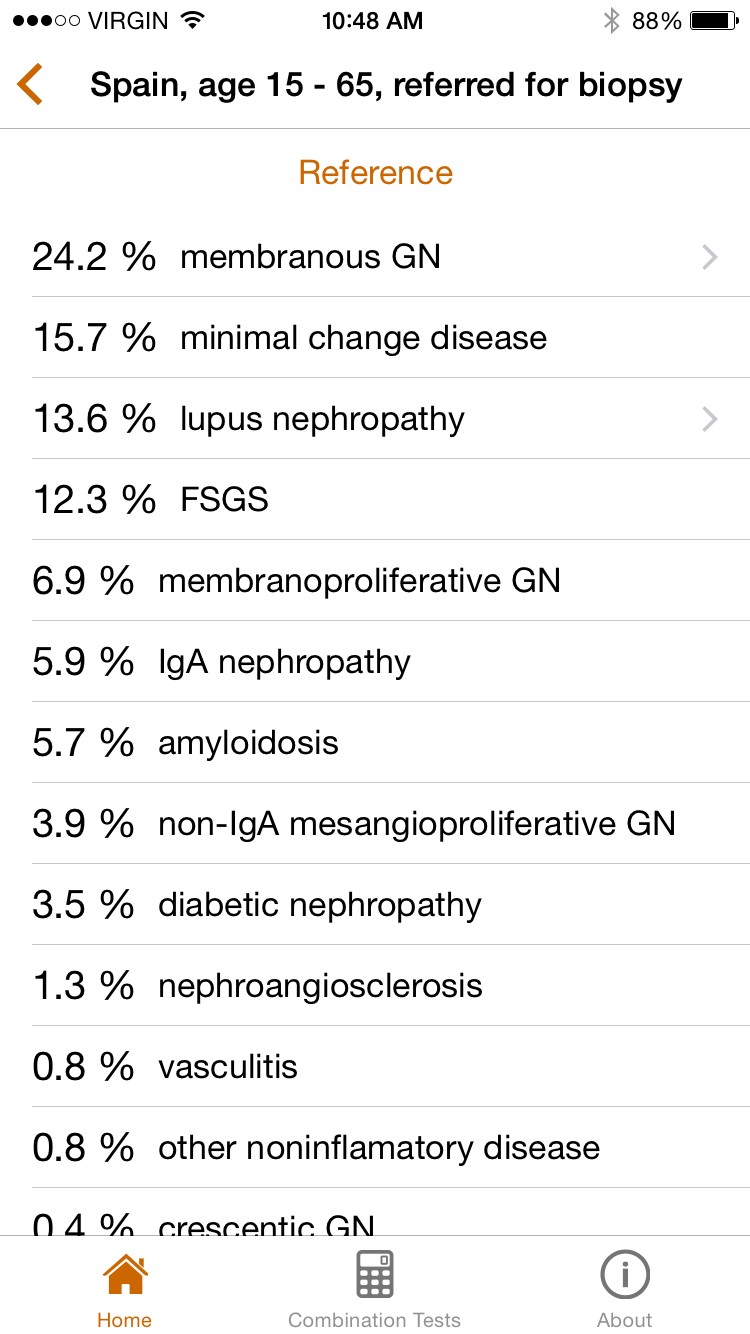Switch to Combination Tests tab label
Screen dimensions: 750x1334
375,1320
